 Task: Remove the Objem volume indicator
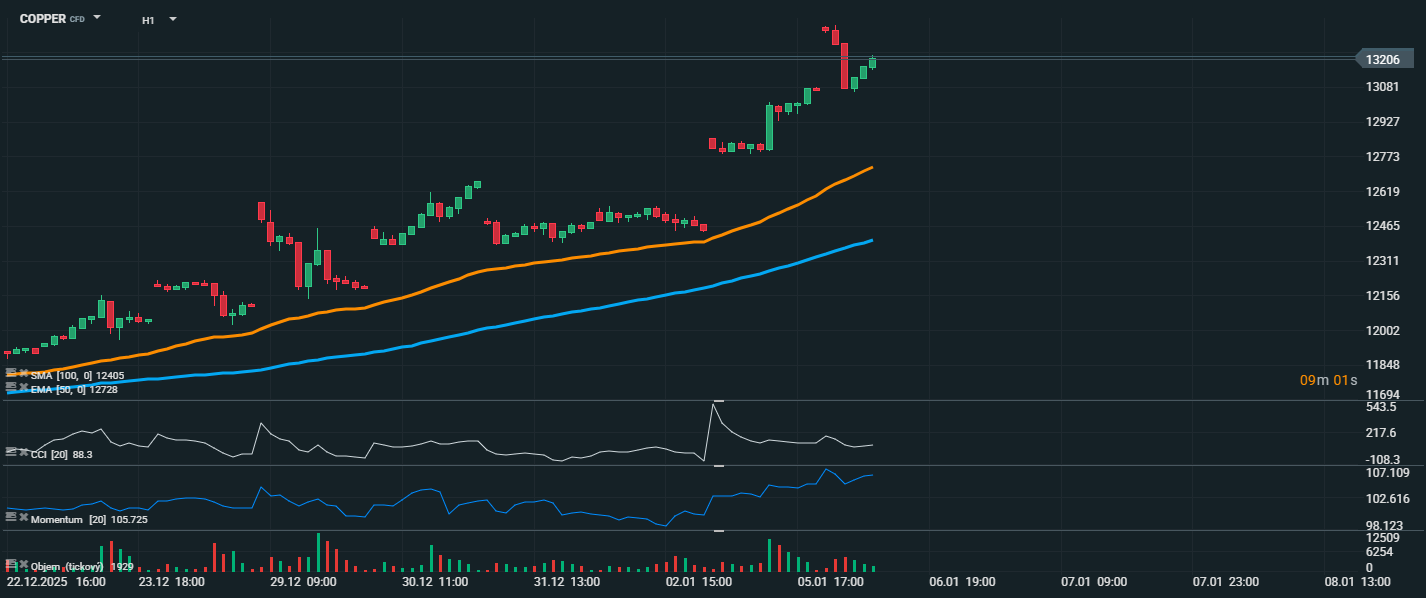point(23,565)
